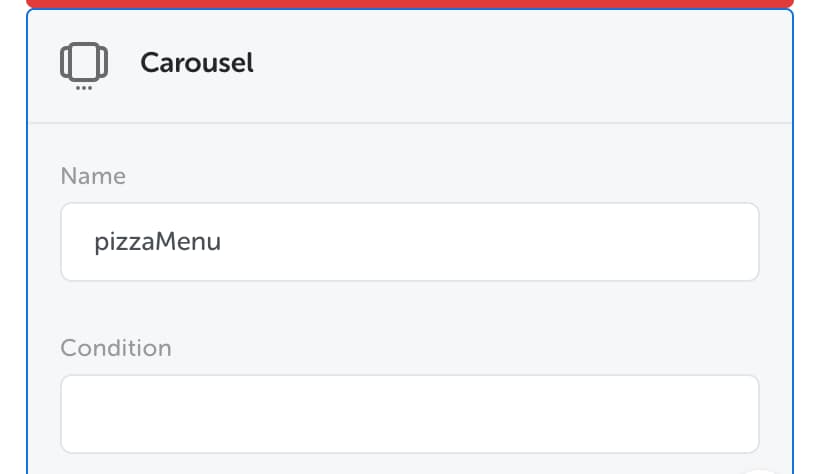Click the Name field label
Screen dimensions: 826x474
coord(93,176)
